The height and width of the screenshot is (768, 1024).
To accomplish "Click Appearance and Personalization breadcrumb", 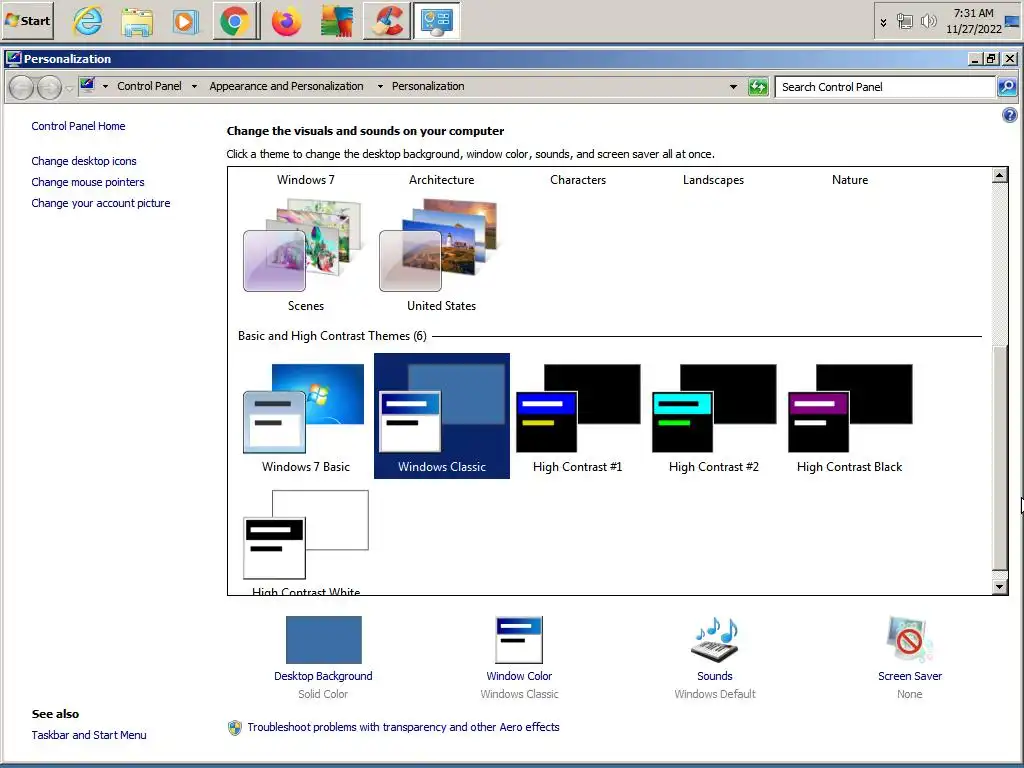I will (x=286, y=86).
